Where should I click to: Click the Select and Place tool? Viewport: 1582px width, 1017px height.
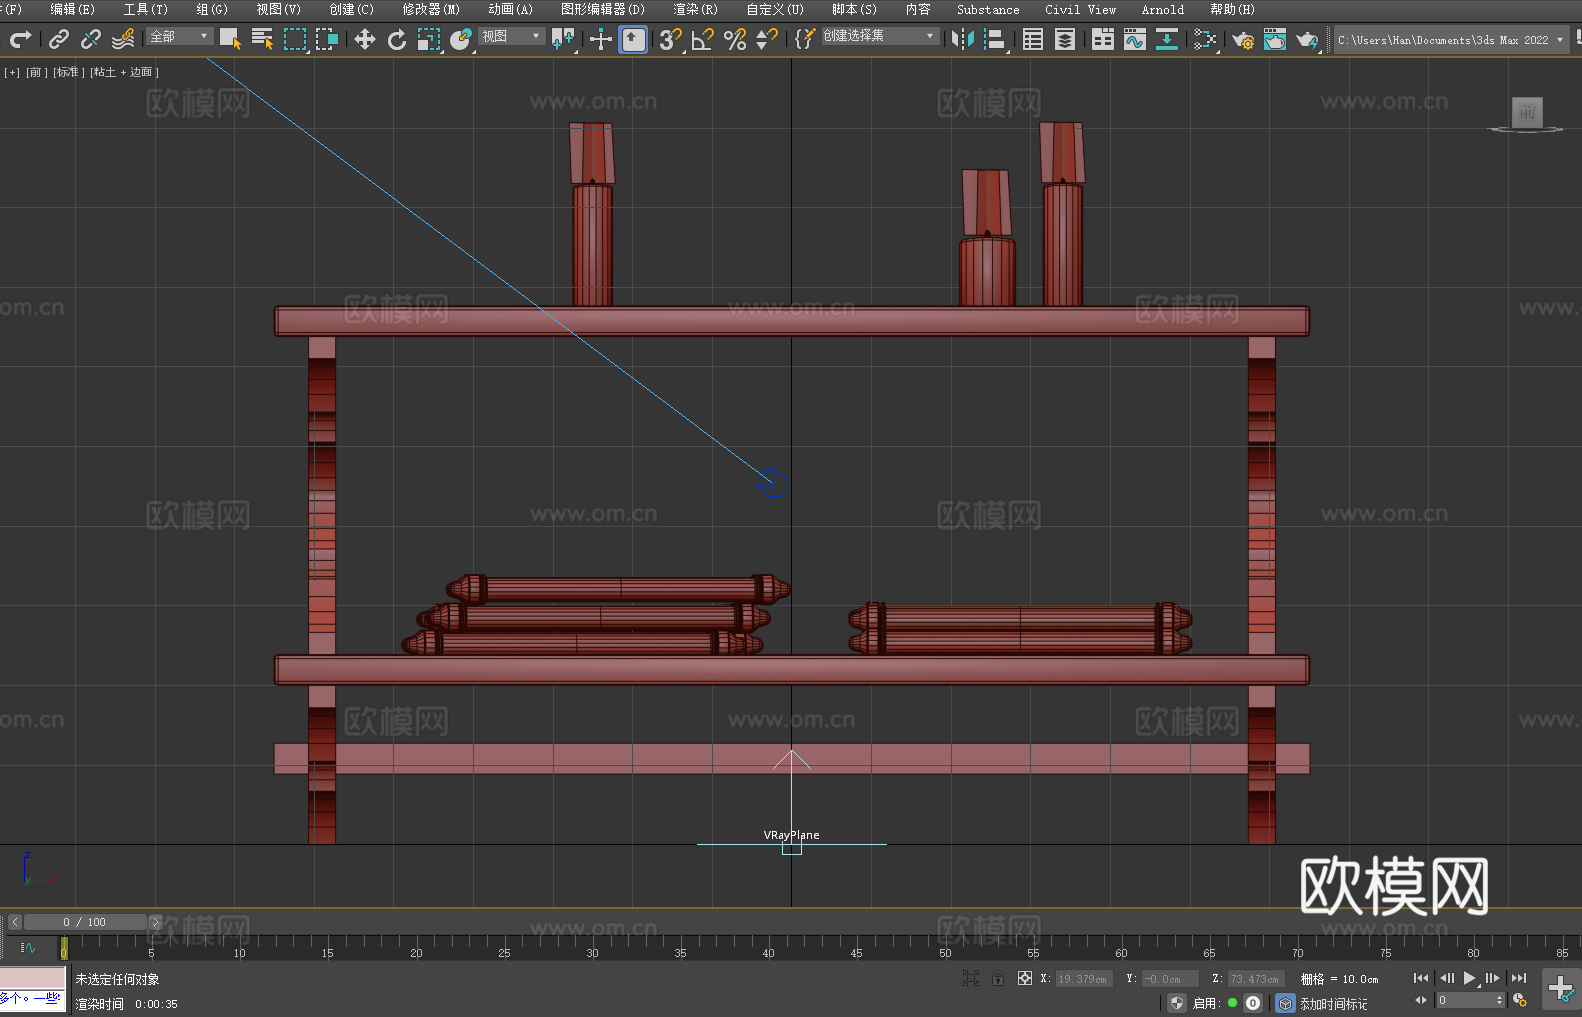pyautogui.click(x=461, y=39)
